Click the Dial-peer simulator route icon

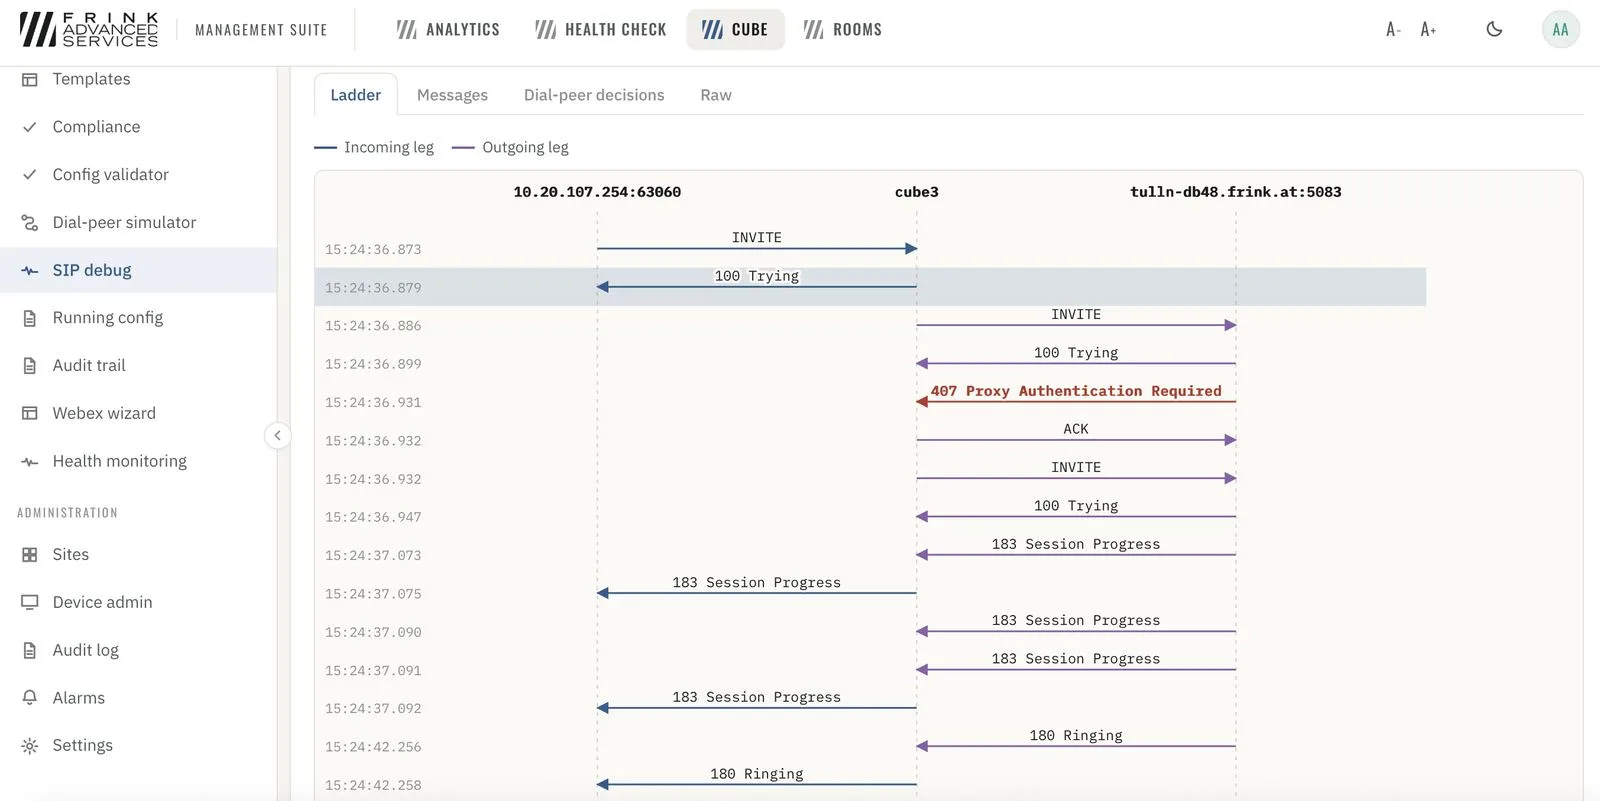pyautogui.click(x=30, y=223)
